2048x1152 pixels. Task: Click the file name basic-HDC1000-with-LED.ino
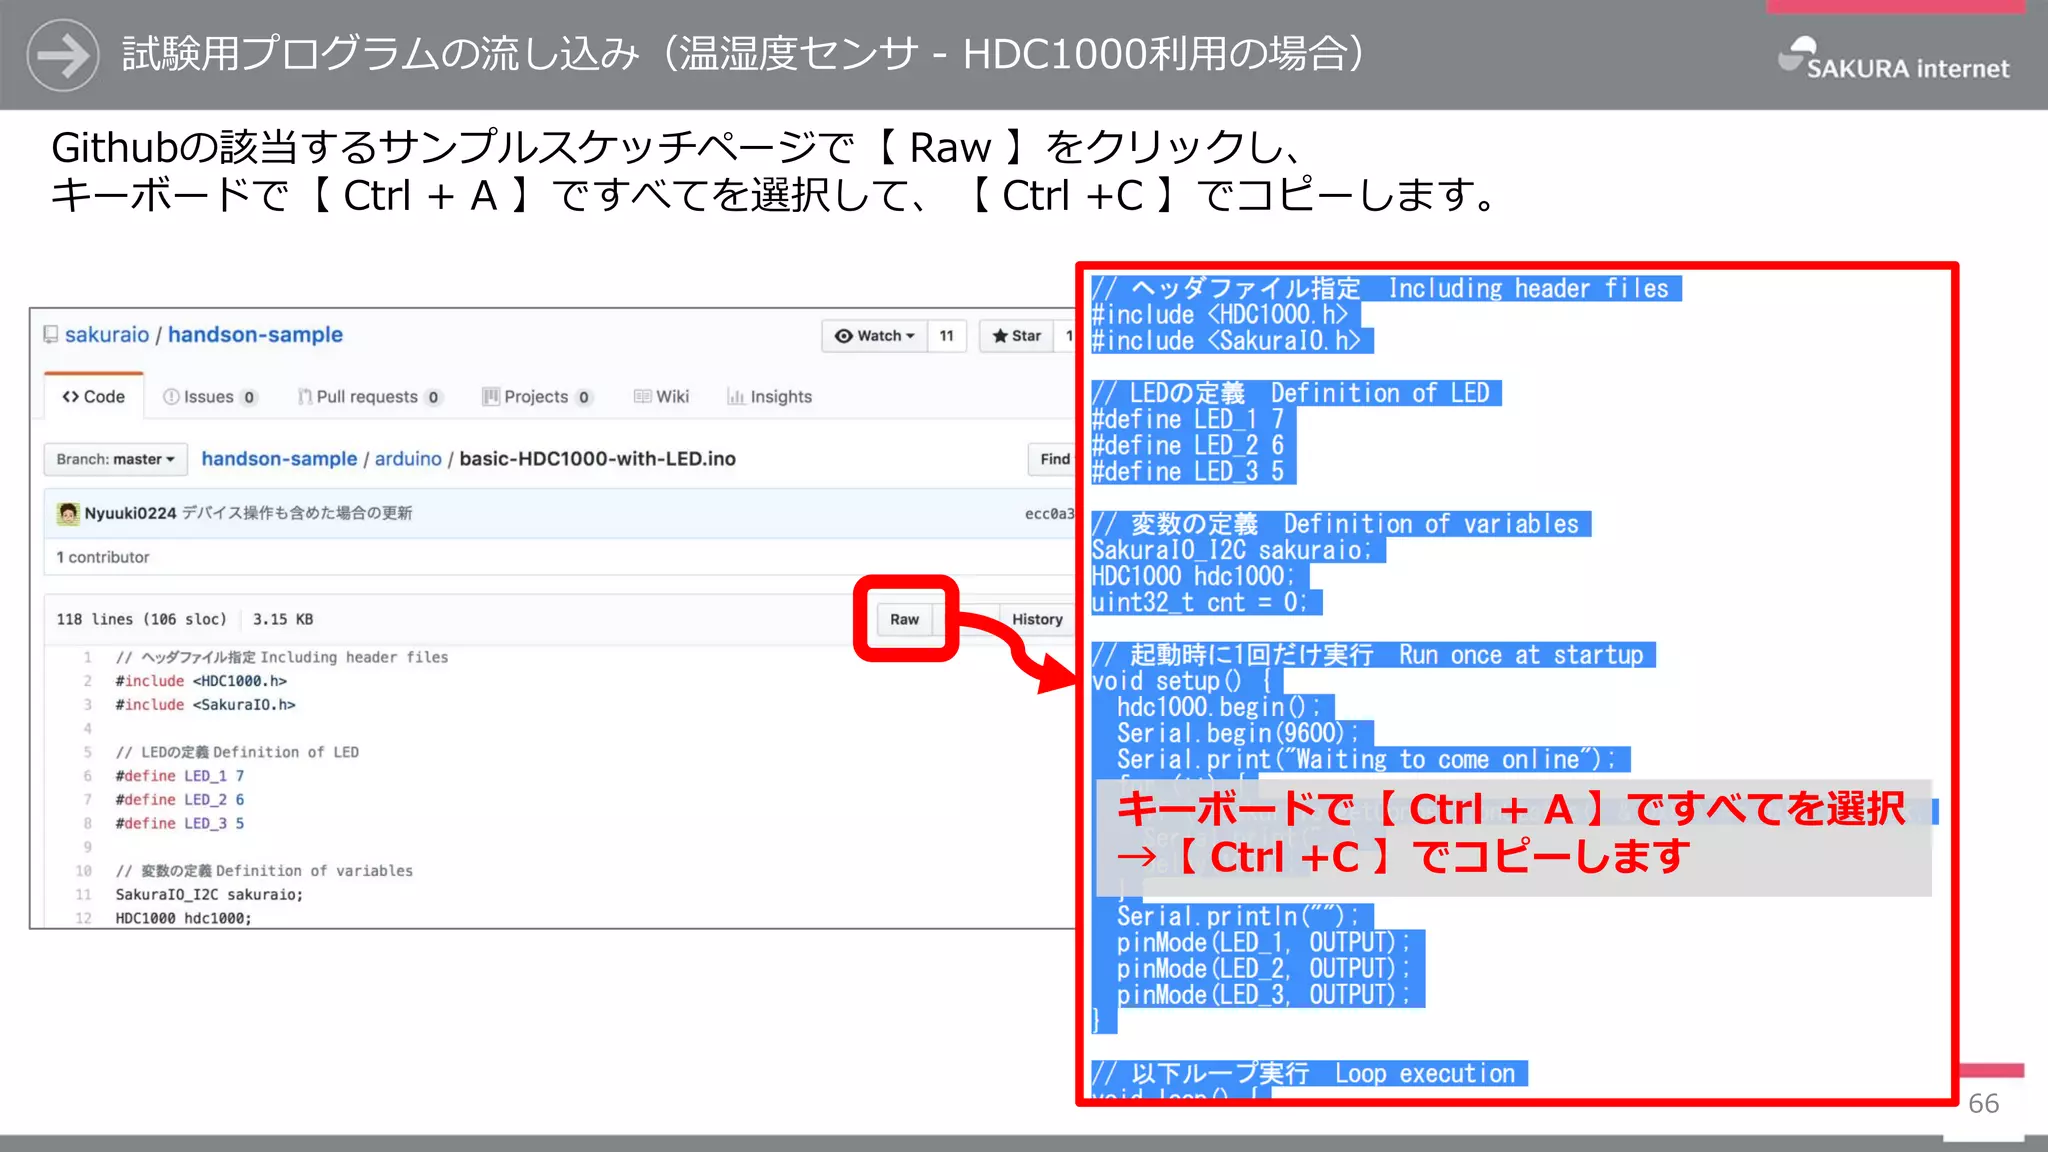[x=597, y=459]
